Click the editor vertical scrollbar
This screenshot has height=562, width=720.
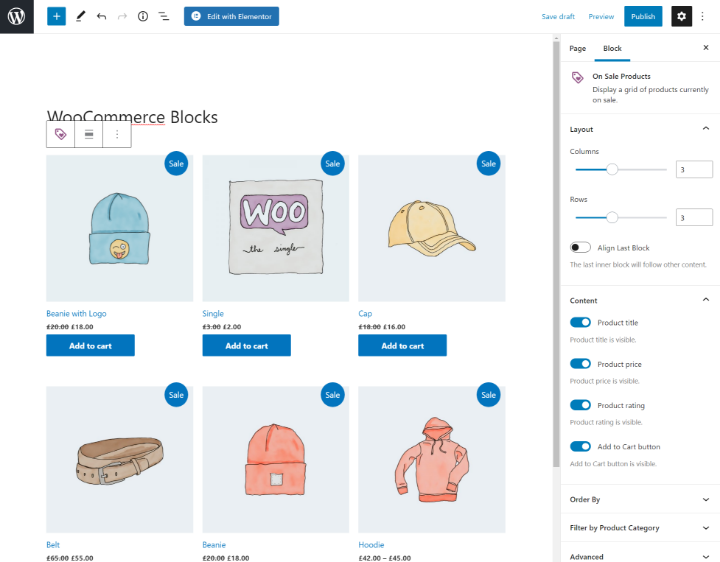coord(556,252)
